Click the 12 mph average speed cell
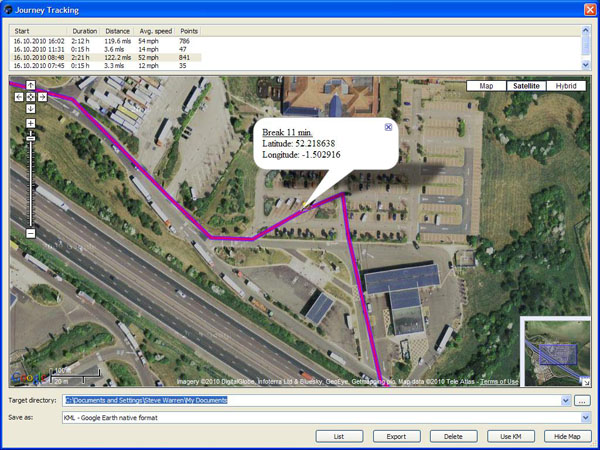The image size is (600, 450). point(148,66)
